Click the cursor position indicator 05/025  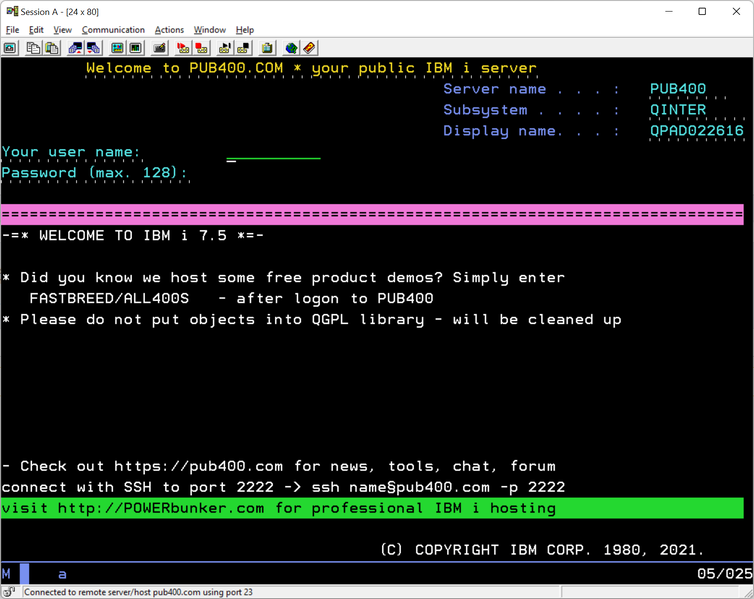724,574
